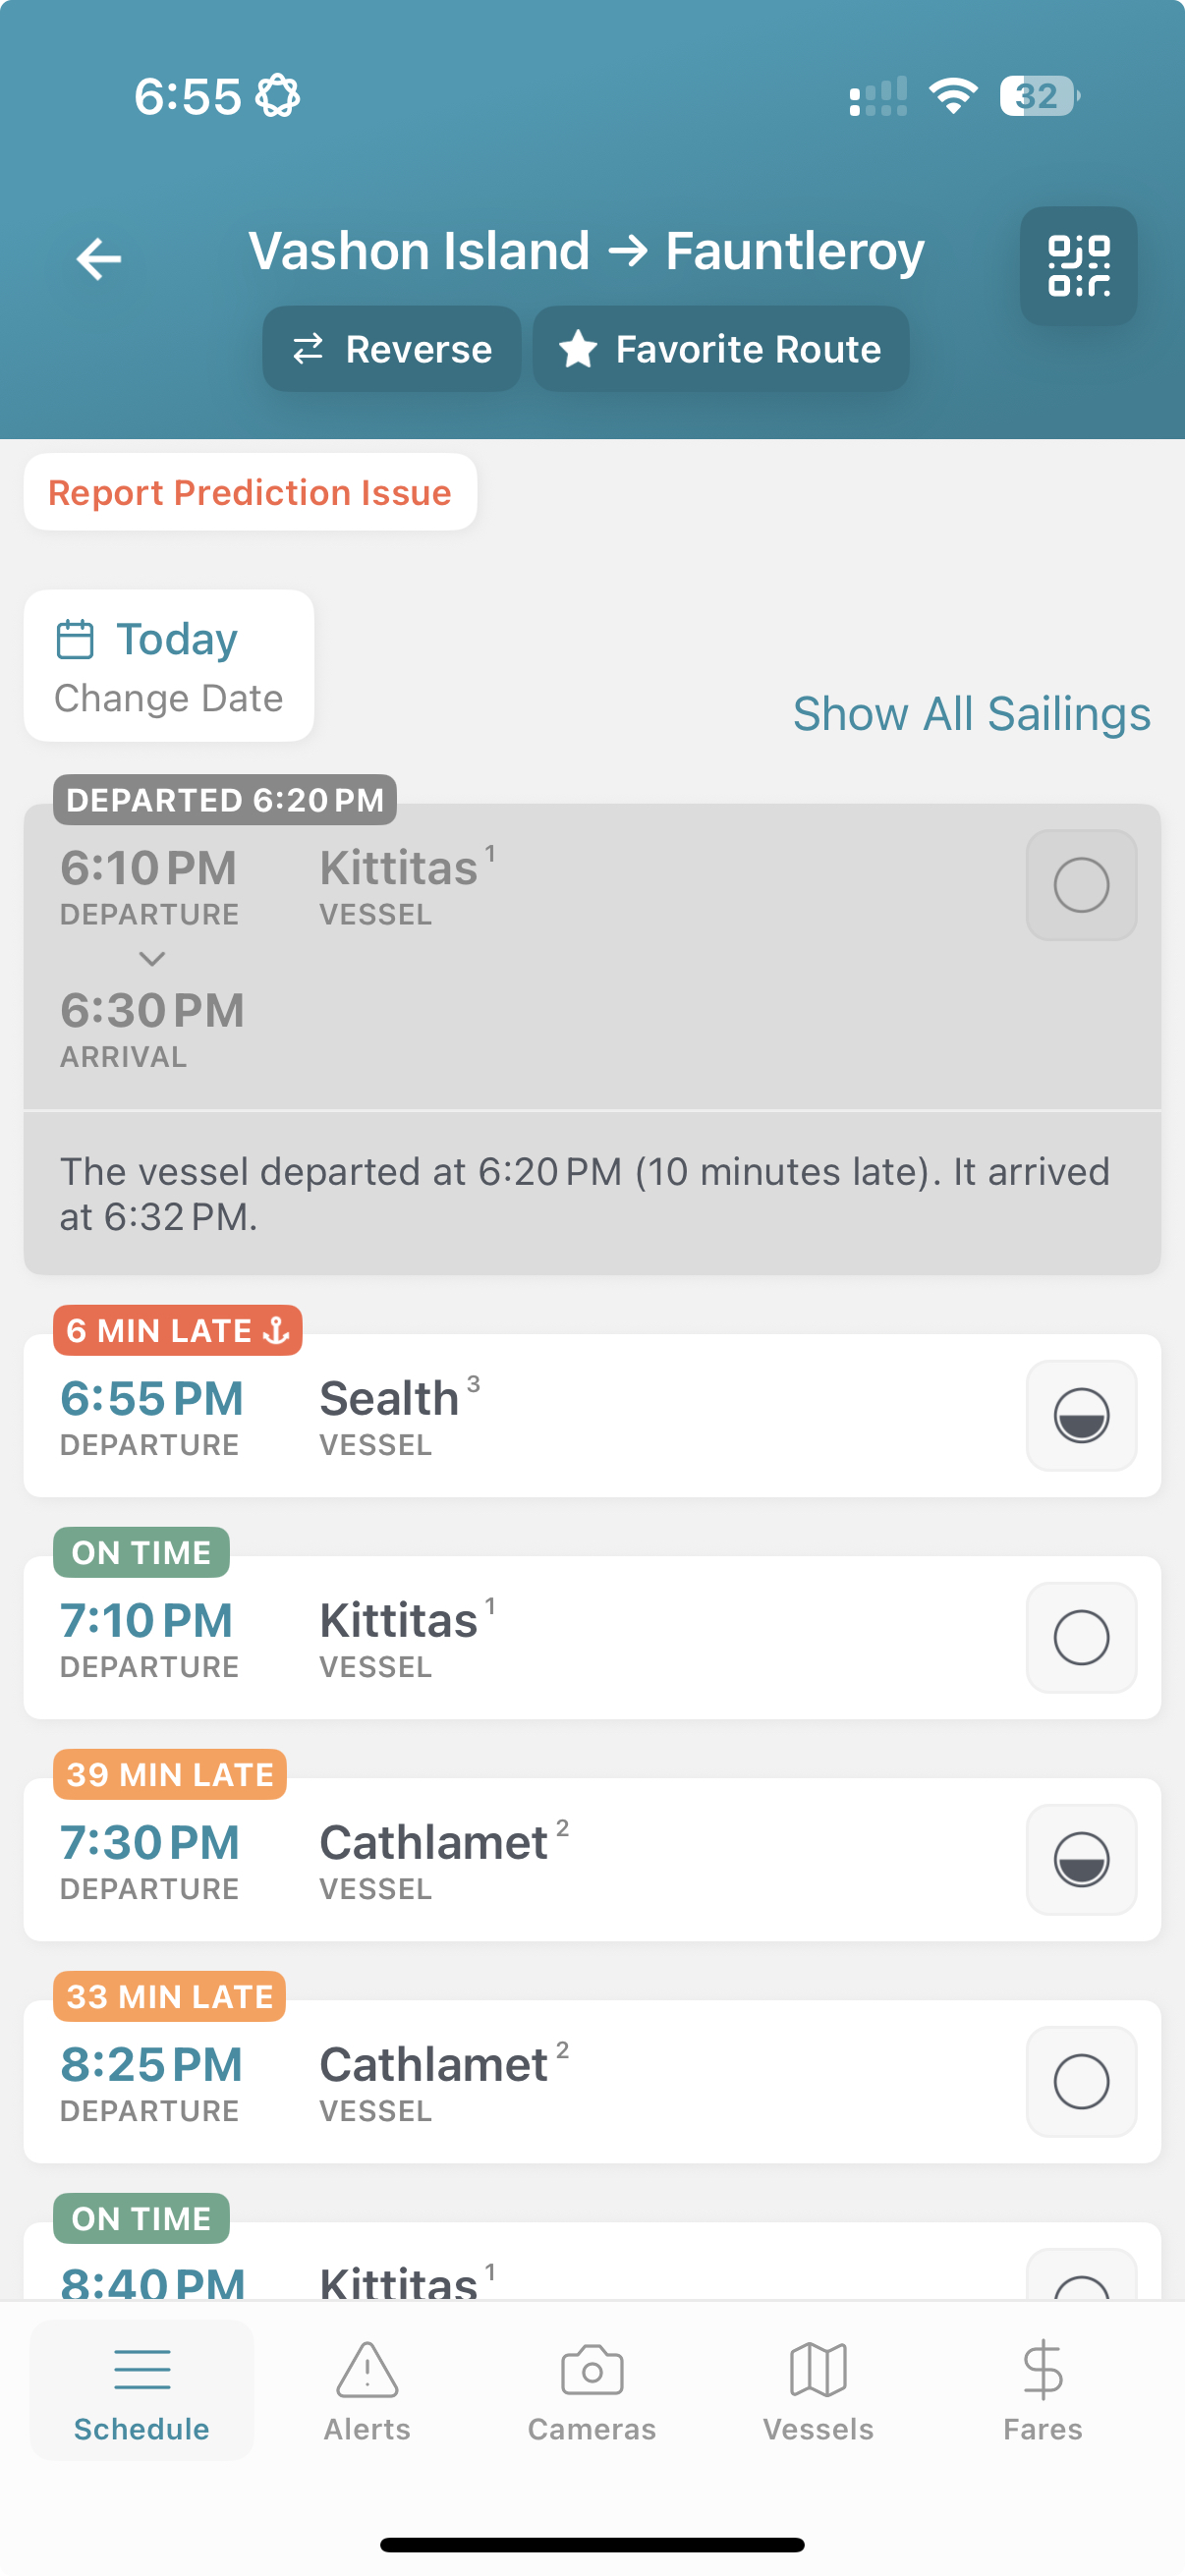Open the QR code scanner icon

(1078, 266)
